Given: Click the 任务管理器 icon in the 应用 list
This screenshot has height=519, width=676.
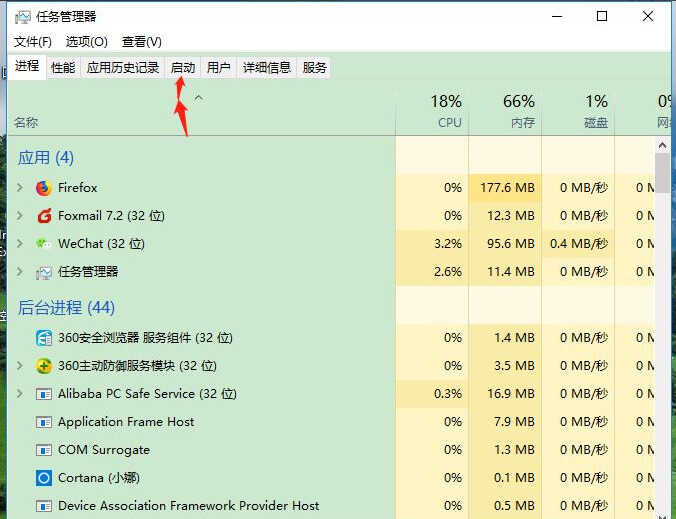Looking at the screenshot, I should tap(44, 272).
